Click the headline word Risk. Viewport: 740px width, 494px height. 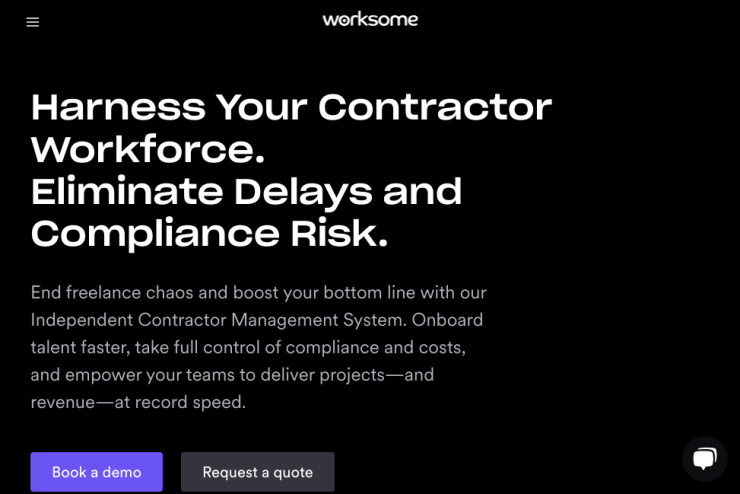pos(339,234)
